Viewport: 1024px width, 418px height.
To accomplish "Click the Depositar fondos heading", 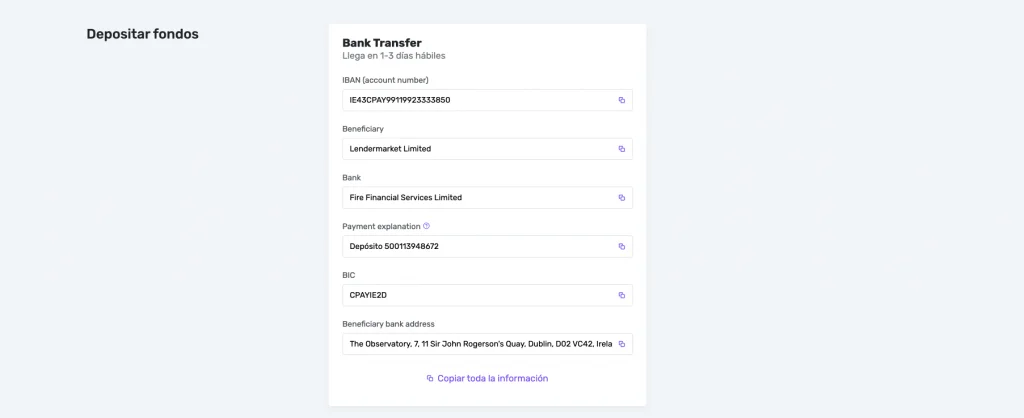I will tap(143, 34).
